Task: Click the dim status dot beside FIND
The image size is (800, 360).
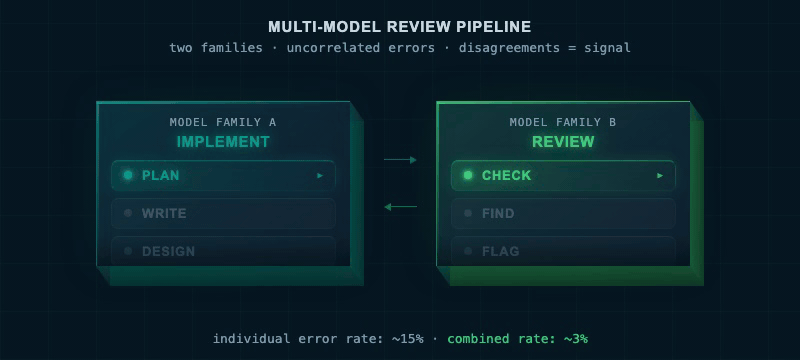Action: [468, 213]
